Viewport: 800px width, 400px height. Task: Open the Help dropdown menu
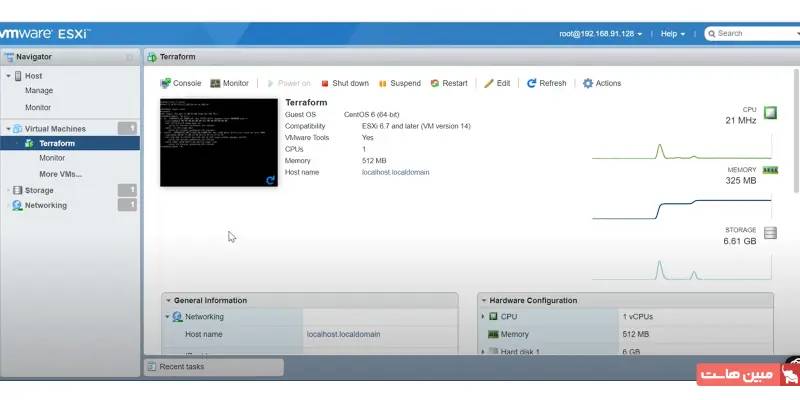pos(672,34)
